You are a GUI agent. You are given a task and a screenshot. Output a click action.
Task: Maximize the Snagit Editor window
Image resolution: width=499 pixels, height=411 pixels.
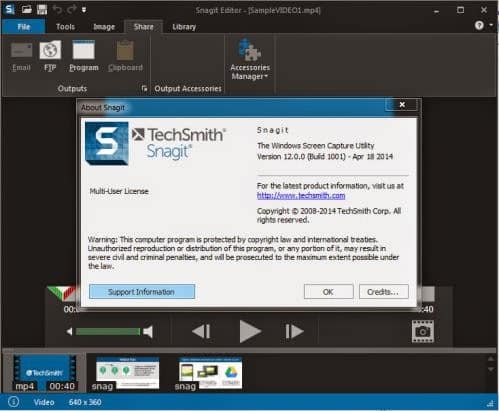point(460,10)
